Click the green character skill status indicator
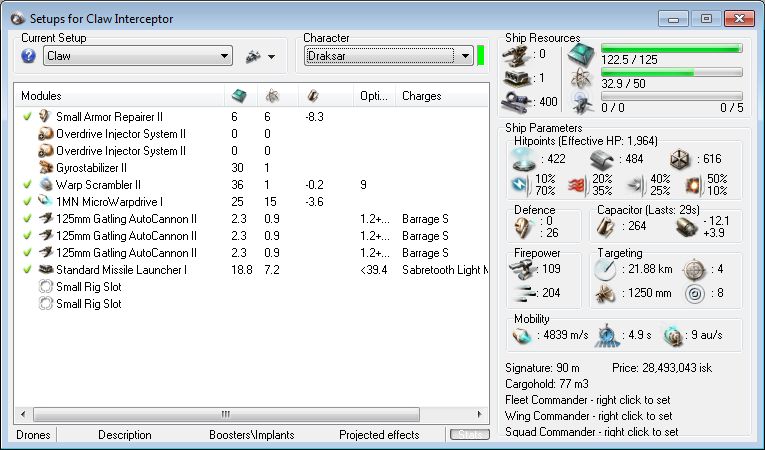The height and width of the screenshot is (450, 765). [x=480, y=55]
